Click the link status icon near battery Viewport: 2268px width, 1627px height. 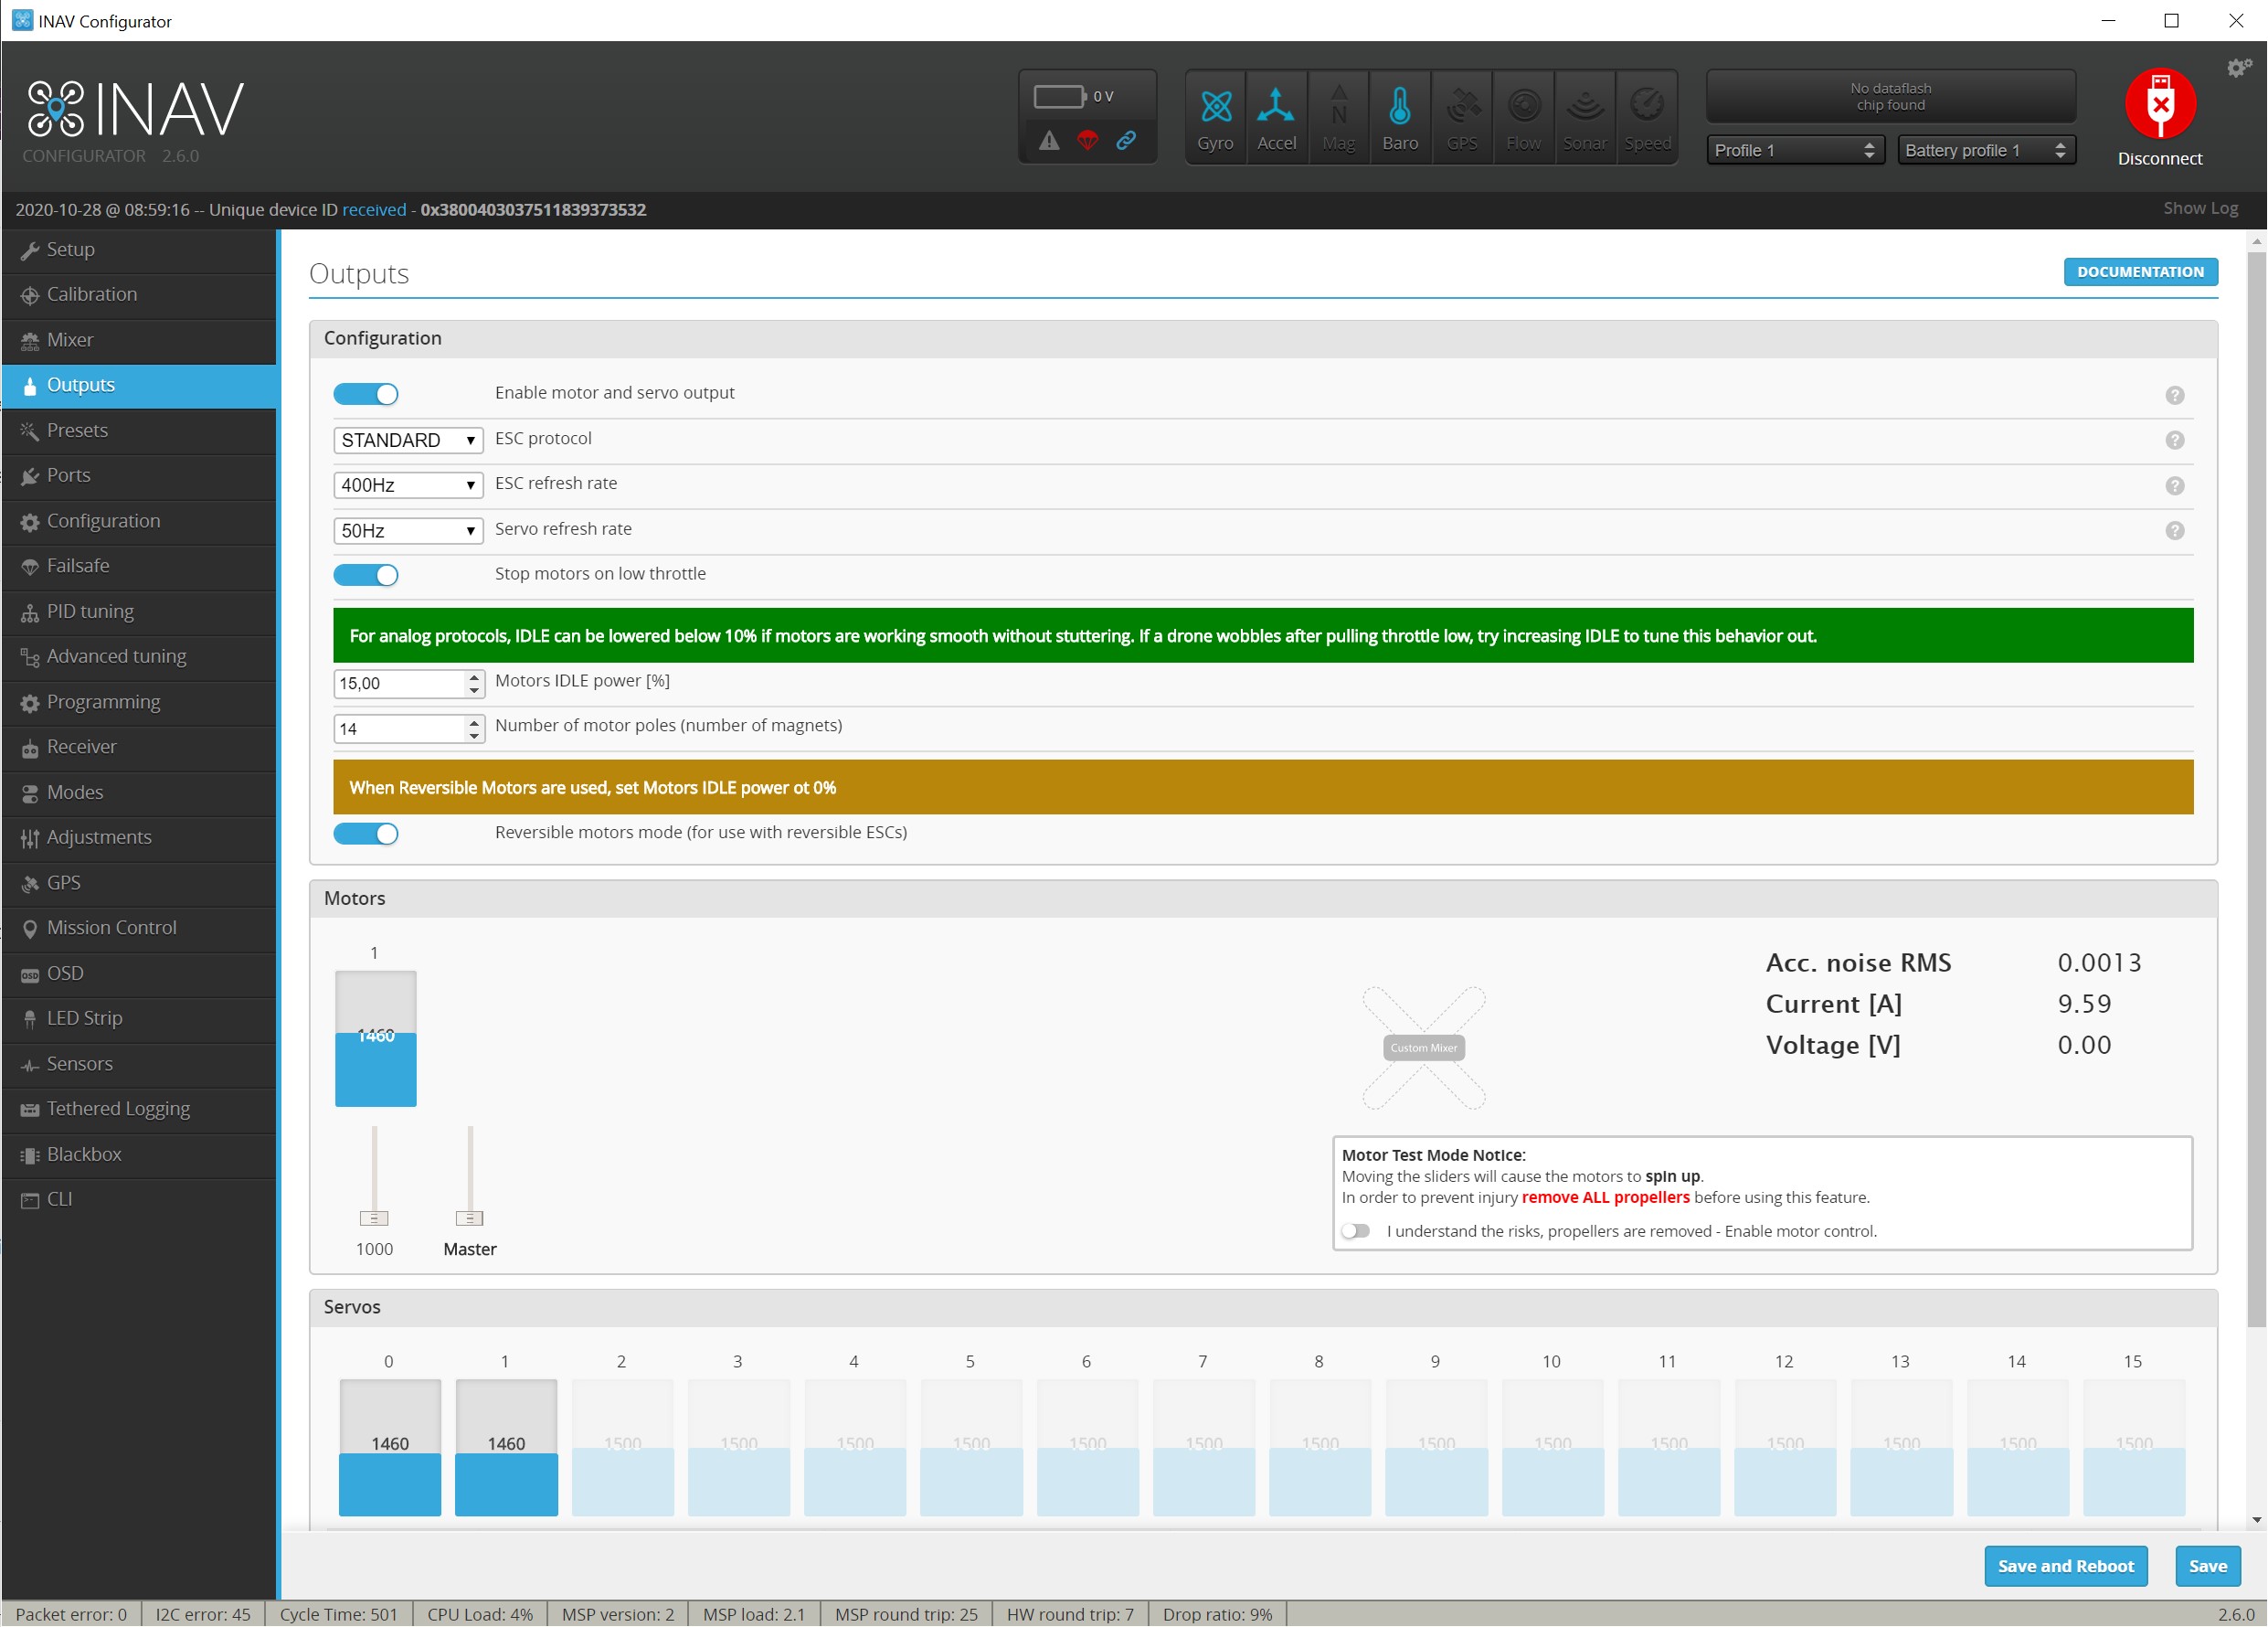point(1126,141)
